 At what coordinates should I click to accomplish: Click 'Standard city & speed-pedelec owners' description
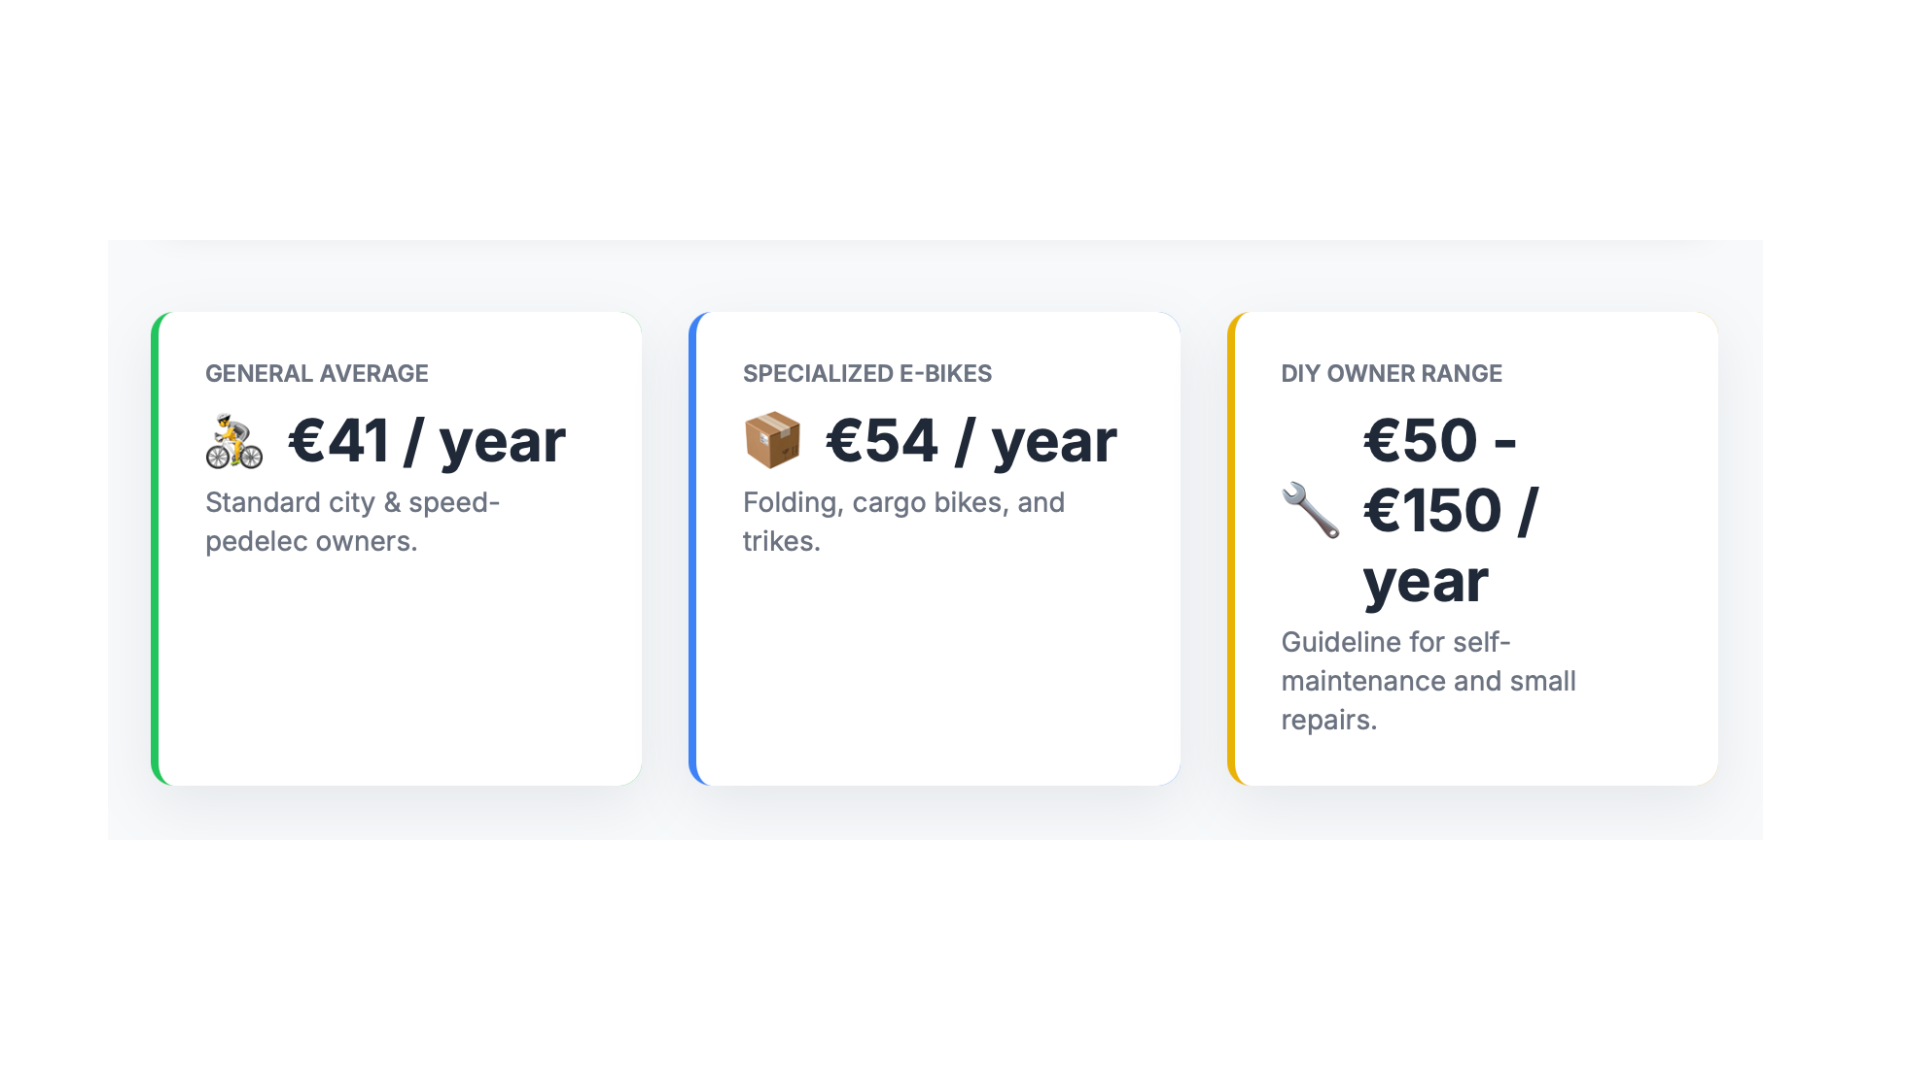click(x=352, y=521)
